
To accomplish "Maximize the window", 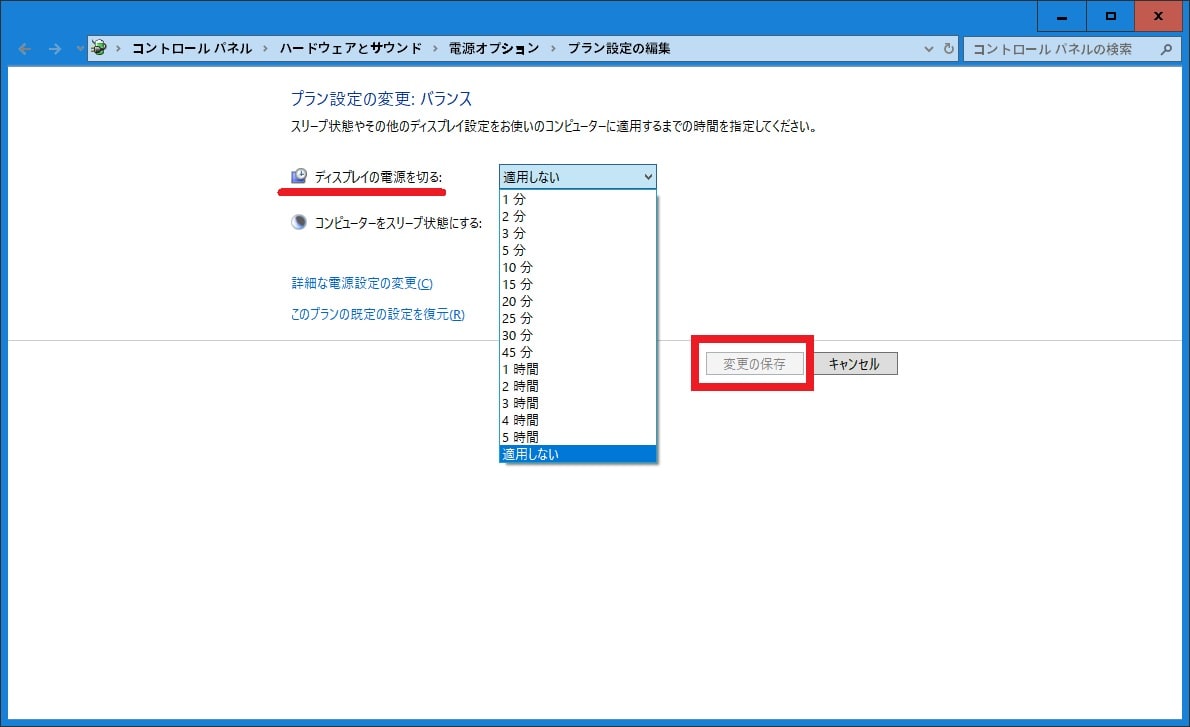I will point(1110,17).
